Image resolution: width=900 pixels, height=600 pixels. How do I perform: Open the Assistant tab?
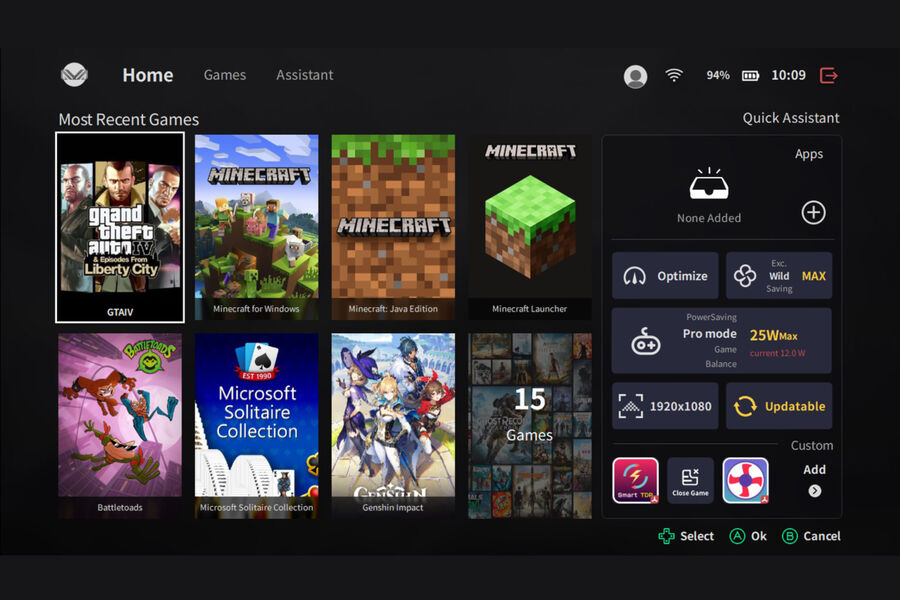(305, 75)
